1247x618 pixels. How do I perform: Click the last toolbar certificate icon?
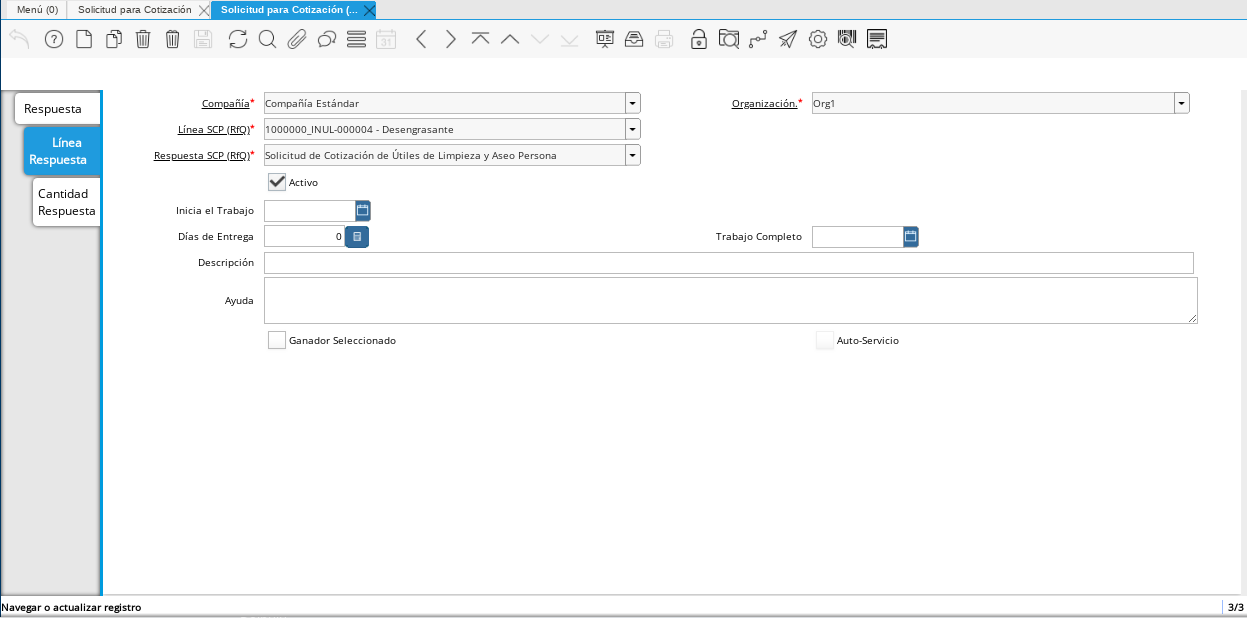pos(877,39)
